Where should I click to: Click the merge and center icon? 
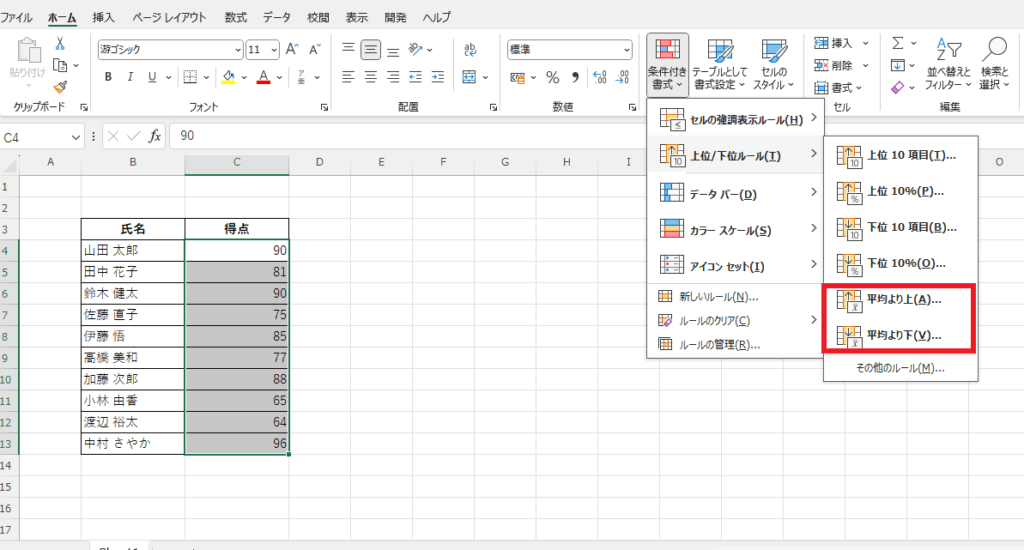[470, 77]
